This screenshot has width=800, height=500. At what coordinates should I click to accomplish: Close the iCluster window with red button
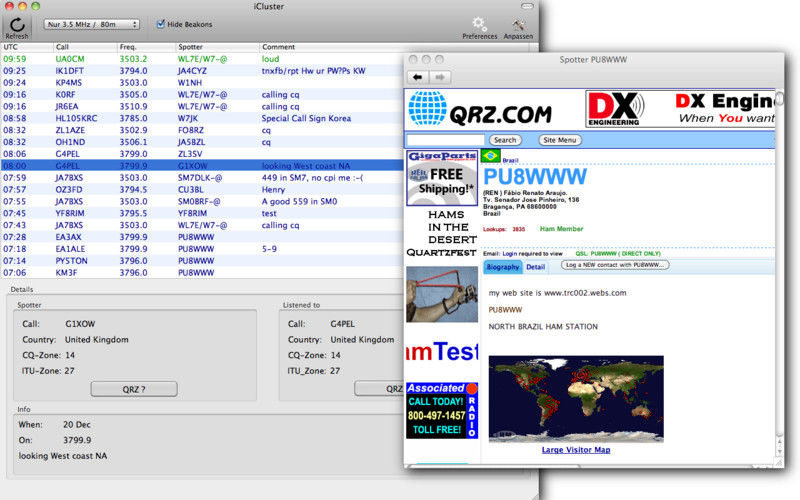point(9,6)
